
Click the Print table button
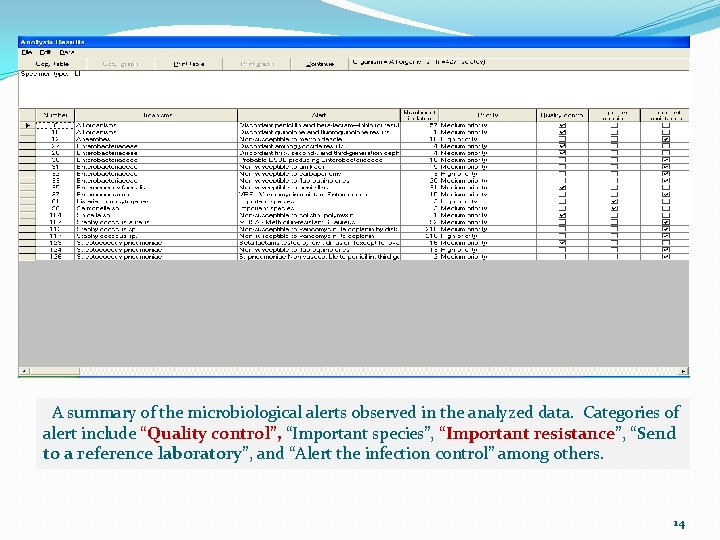[x=189, y=64]
